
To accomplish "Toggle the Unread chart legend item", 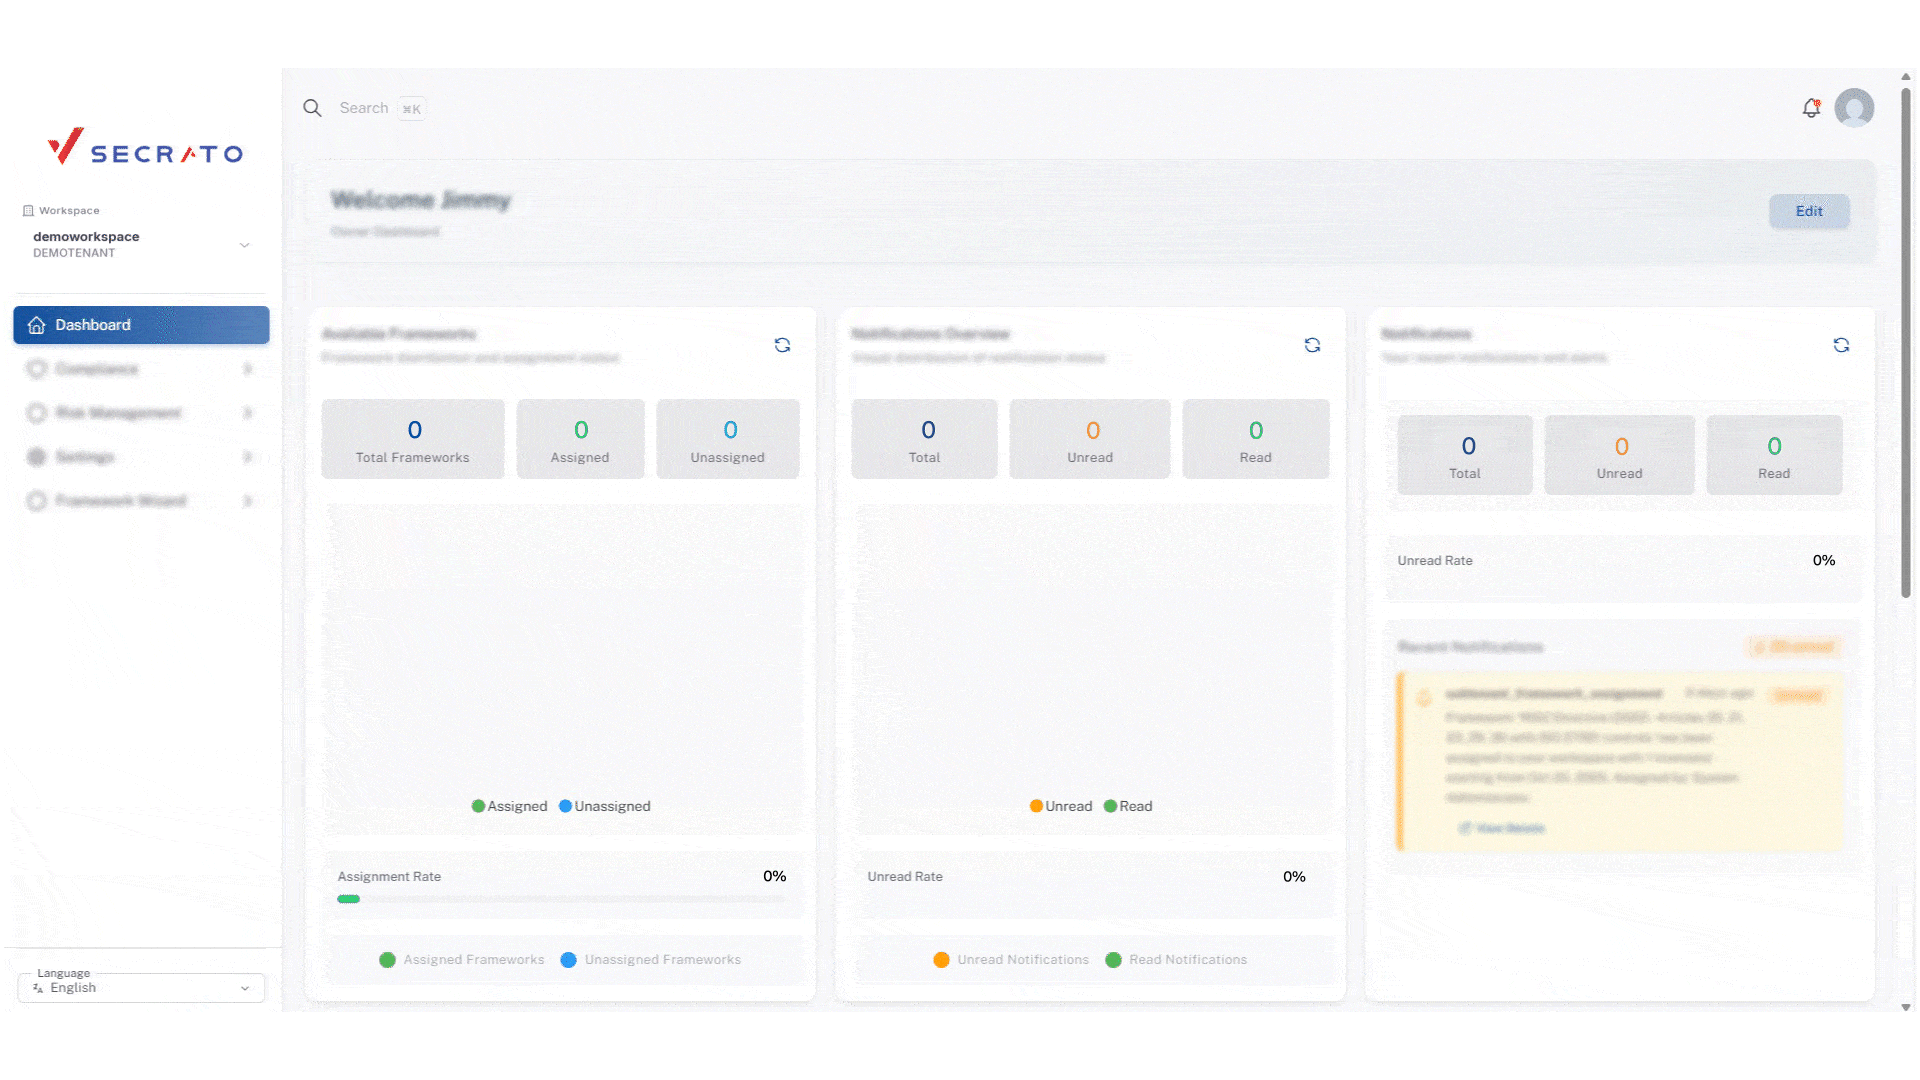I will click(x=1061, y=806).
